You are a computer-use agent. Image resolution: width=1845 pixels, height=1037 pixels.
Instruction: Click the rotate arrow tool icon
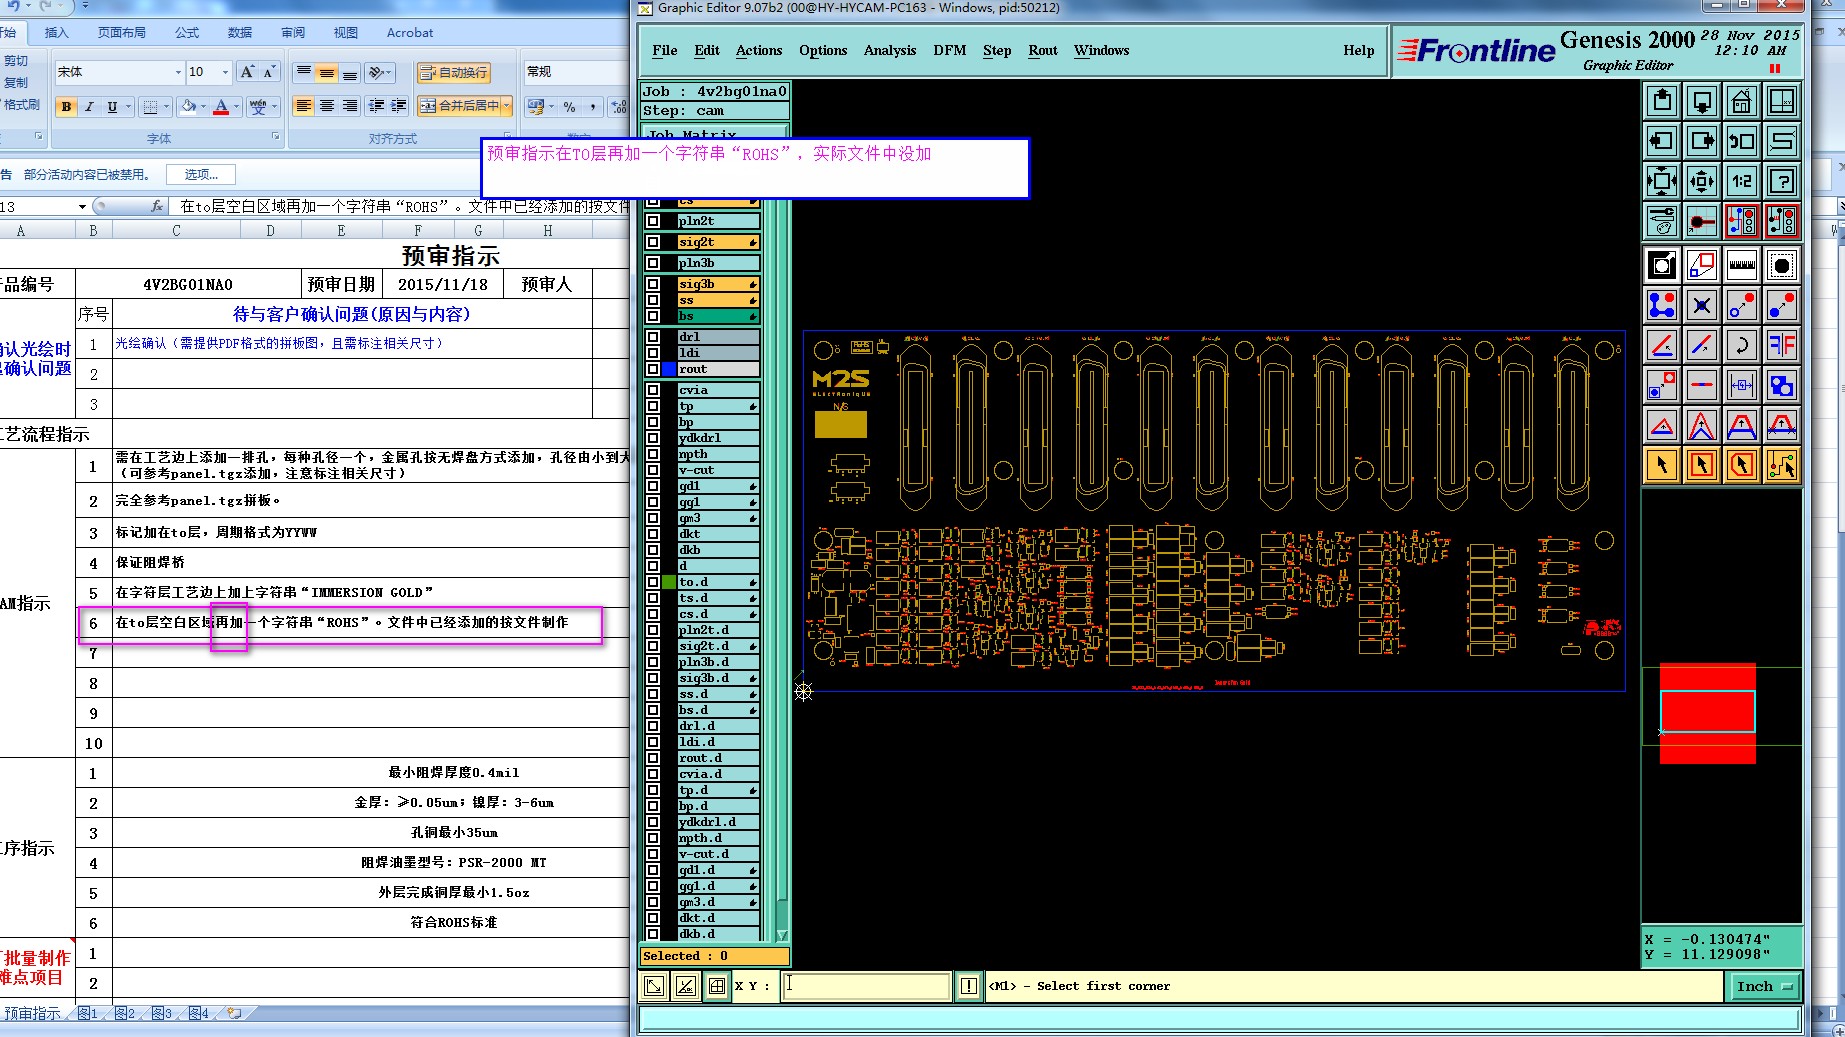[x=1741, y=345]
